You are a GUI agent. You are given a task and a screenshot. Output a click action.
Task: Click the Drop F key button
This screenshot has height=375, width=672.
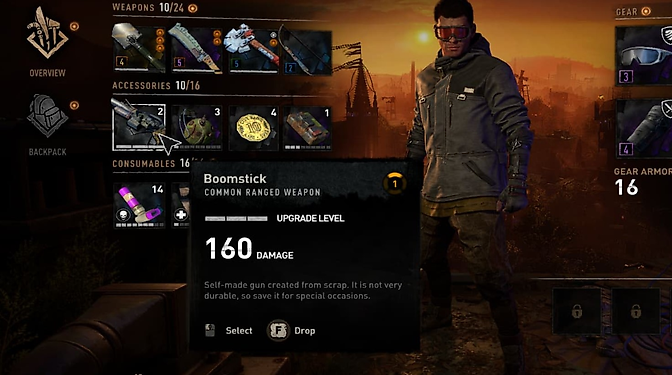(278, 330)
